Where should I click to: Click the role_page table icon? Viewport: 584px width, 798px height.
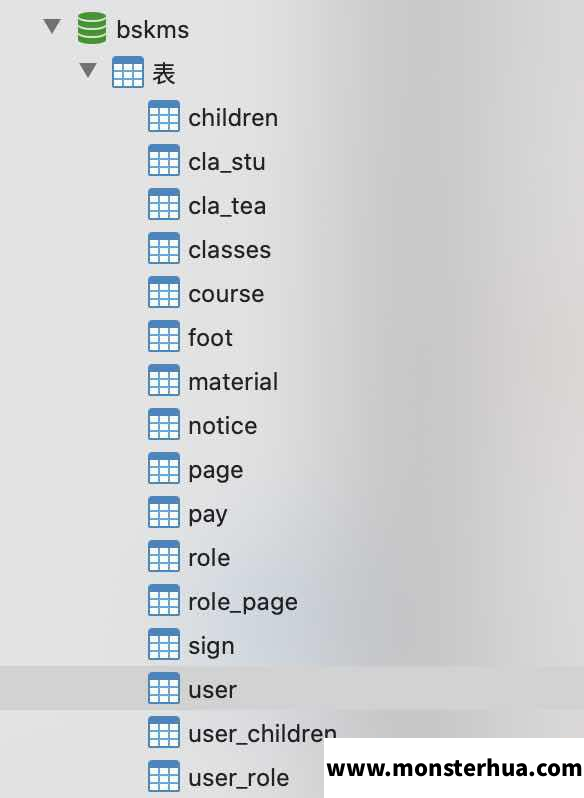tap(164, 600)
